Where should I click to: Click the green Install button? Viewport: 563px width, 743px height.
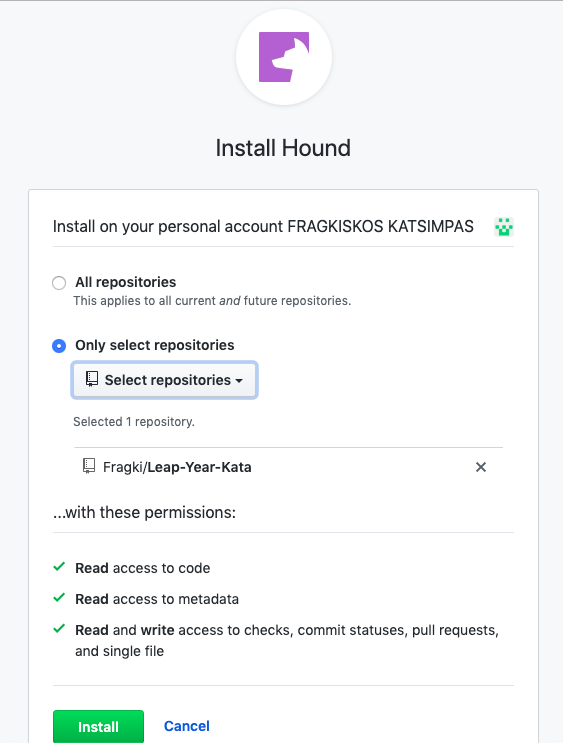pos(98,726)
